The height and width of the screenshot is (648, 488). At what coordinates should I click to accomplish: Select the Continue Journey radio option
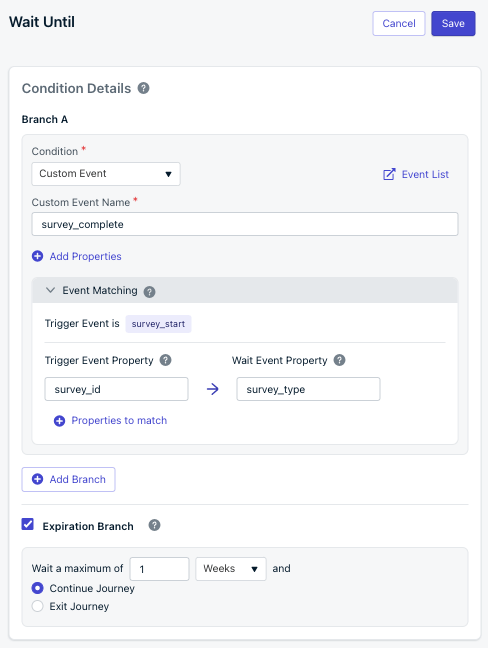pyautogui.click(x=38, y=588)
